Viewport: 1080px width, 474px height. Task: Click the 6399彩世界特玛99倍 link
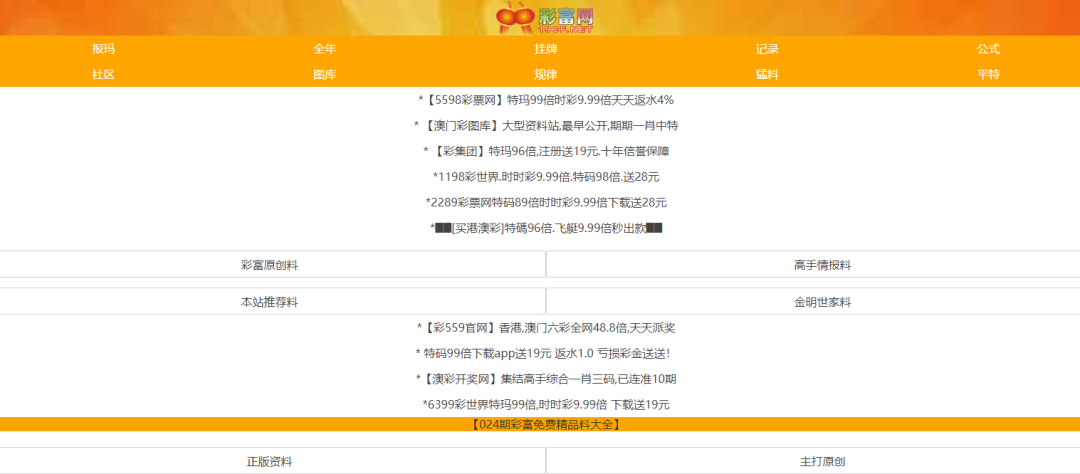[x=546, y=404]
